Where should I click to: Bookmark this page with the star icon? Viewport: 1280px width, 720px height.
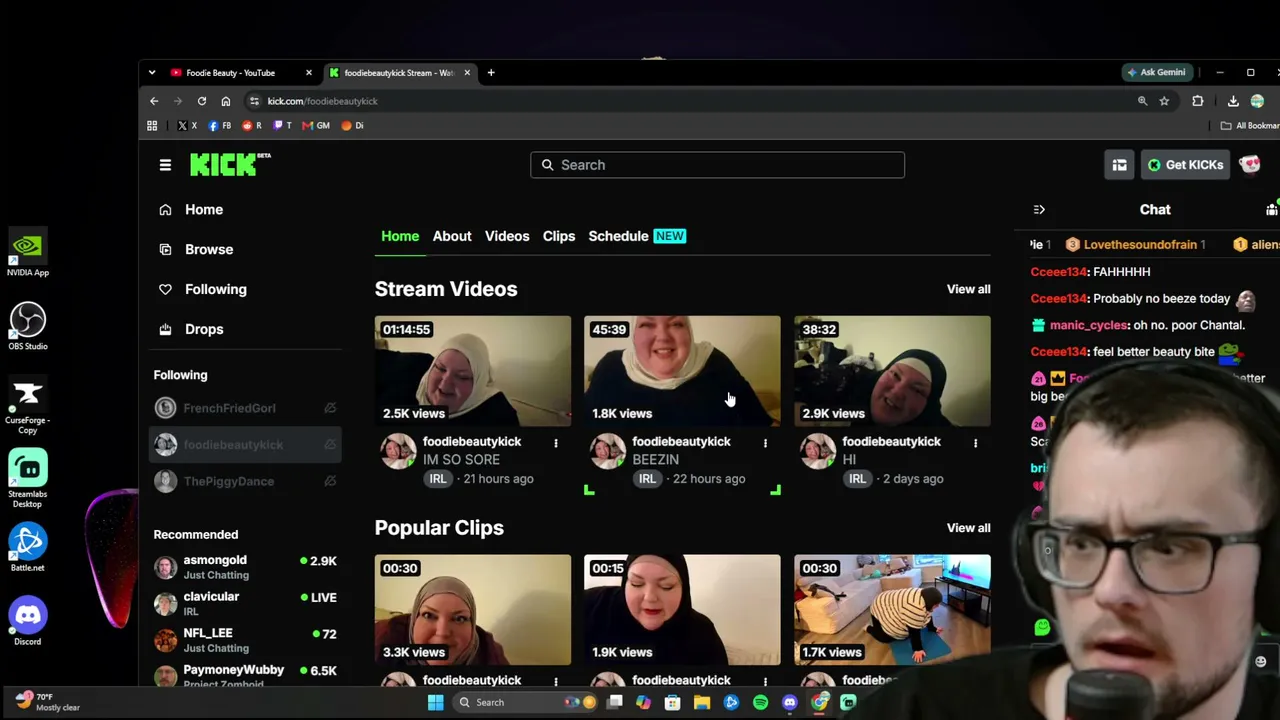coord(1164,101)
